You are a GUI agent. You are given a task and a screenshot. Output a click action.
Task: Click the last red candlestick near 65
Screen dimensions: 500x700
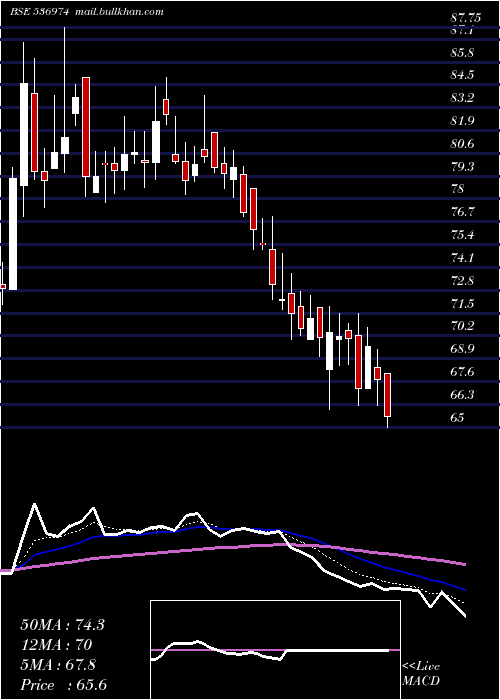point(388,395)
